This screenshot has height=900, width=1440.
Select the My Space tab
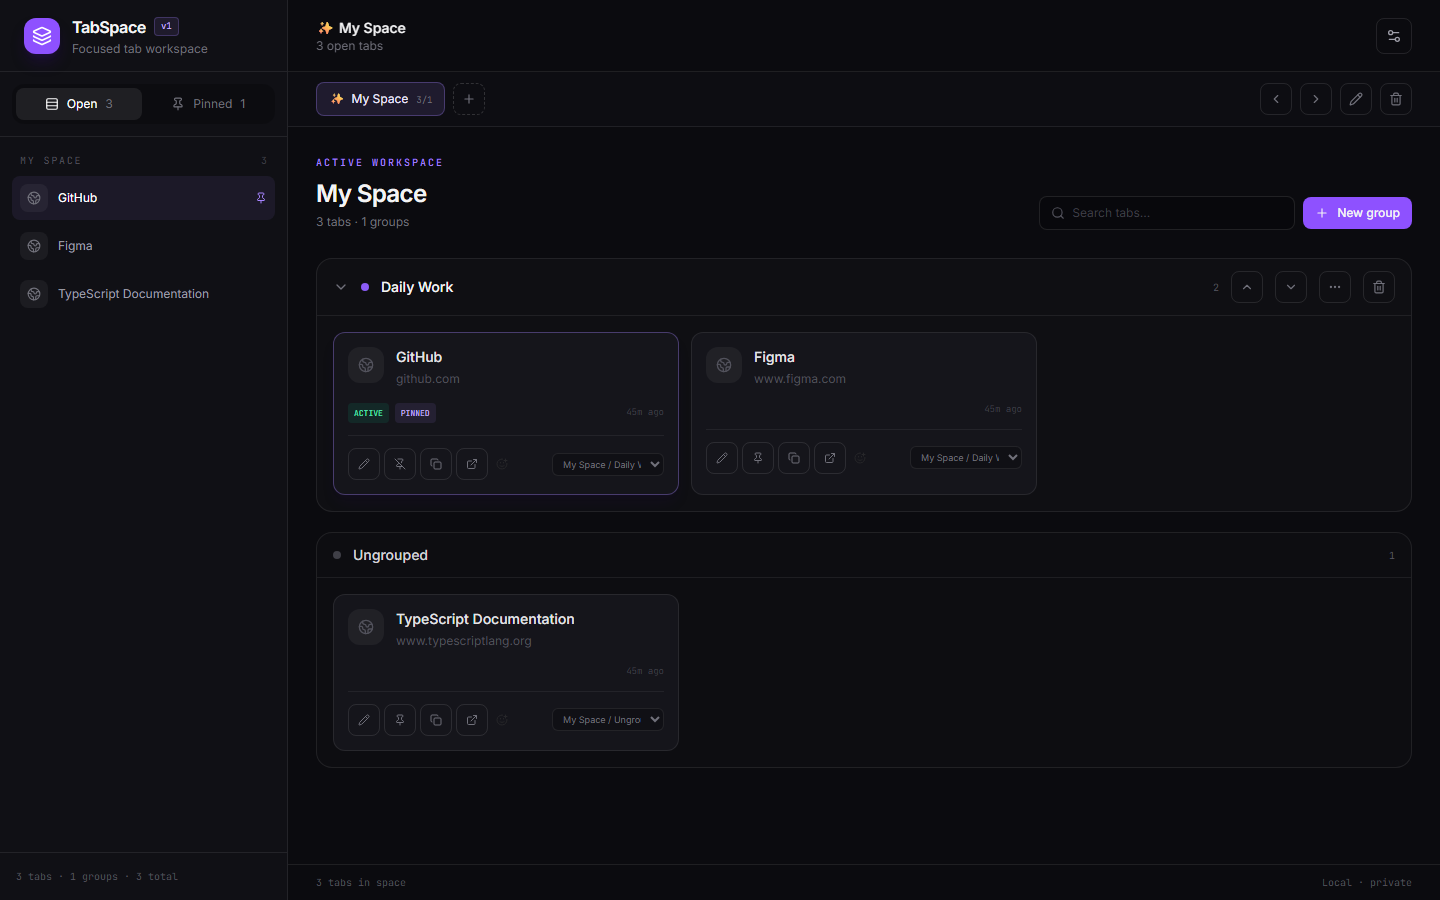[380, 99]
